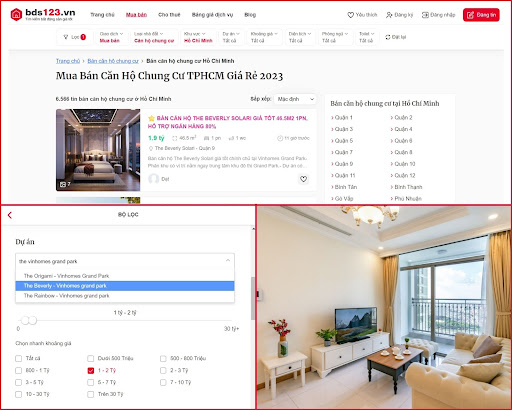Image resolution: width=512 pixels, height=410 pixels.
Task: Enable the 2 - 3 Tỷ price checkbox
Action: (x=163, y=370)
